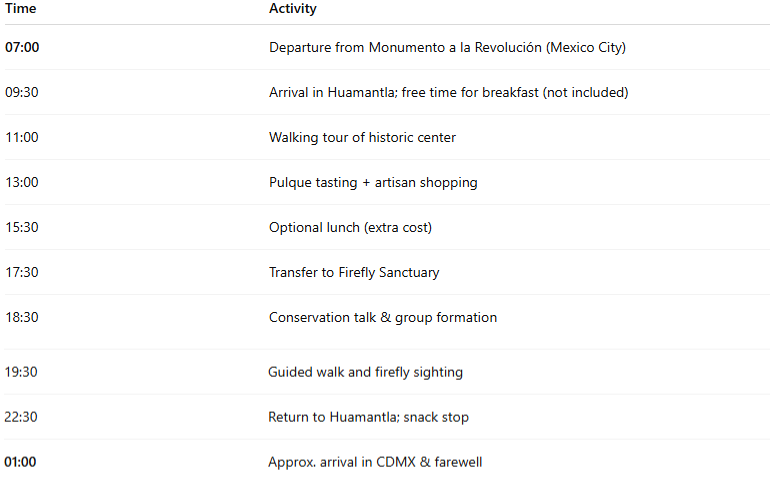Screen dimensions: 770x478
Task: Select the 19:30 time cell
Action: pyautogui.click(x=21, y=372)
